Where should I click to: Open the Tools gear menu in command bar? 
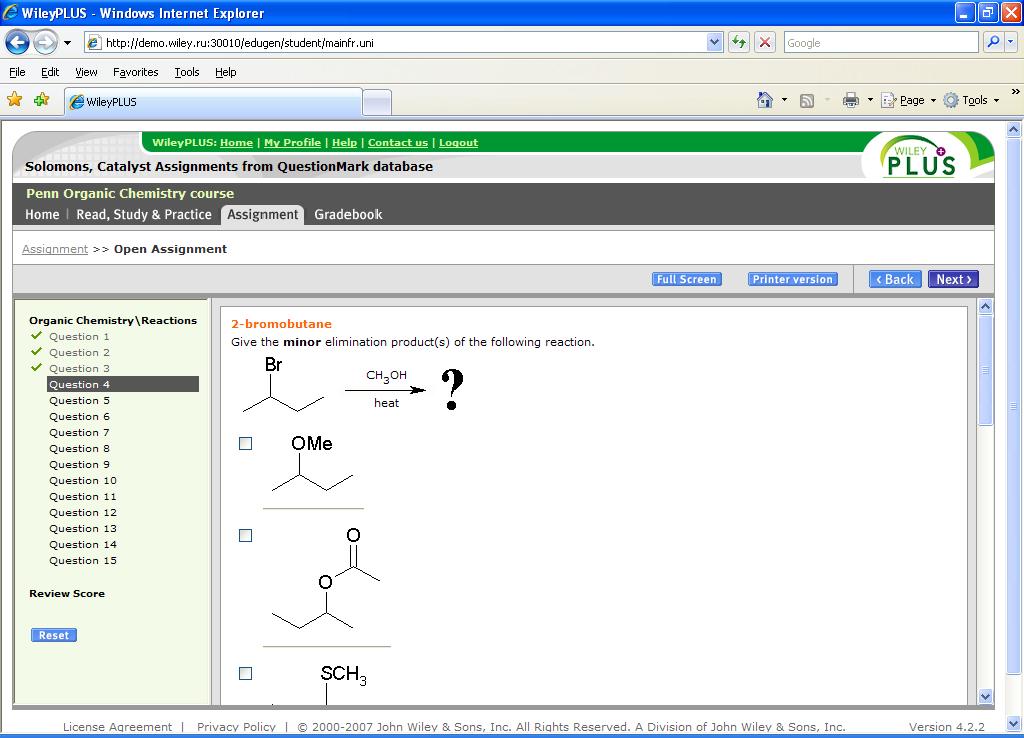click(x=972, y=100)
